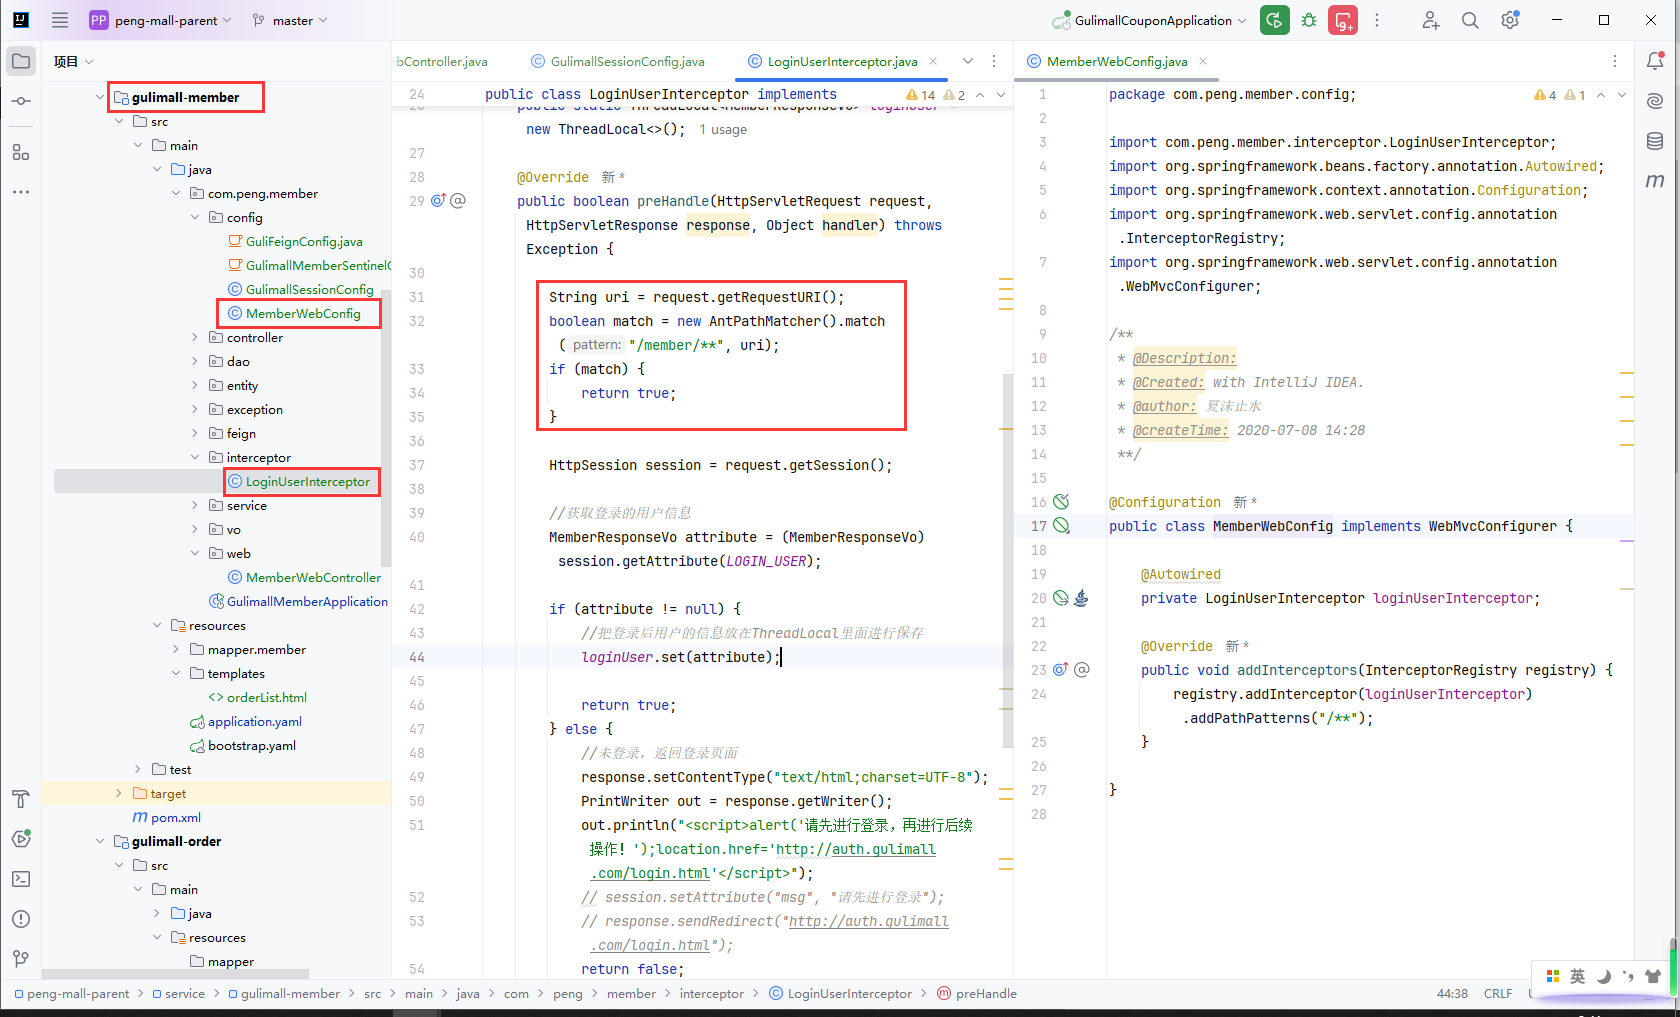Open IDE settings gear

1510,20
